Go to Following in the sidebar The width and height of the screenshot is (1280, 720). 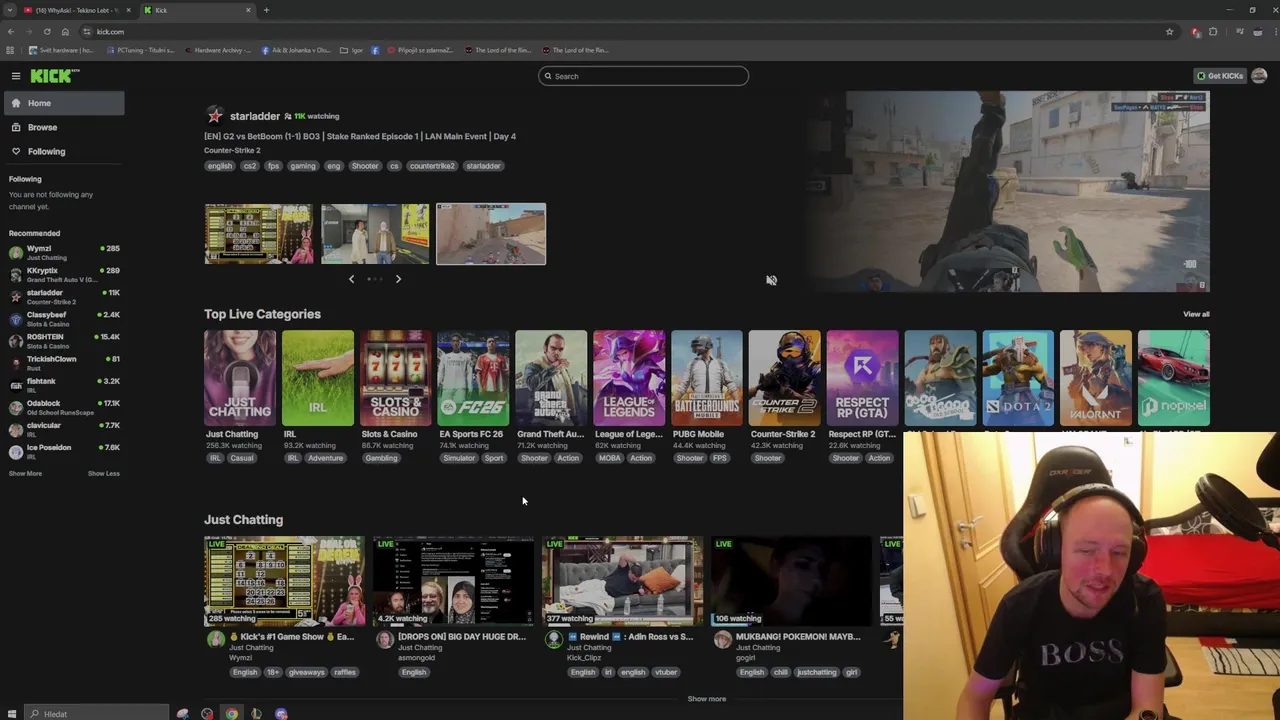[x=64, y=151]
